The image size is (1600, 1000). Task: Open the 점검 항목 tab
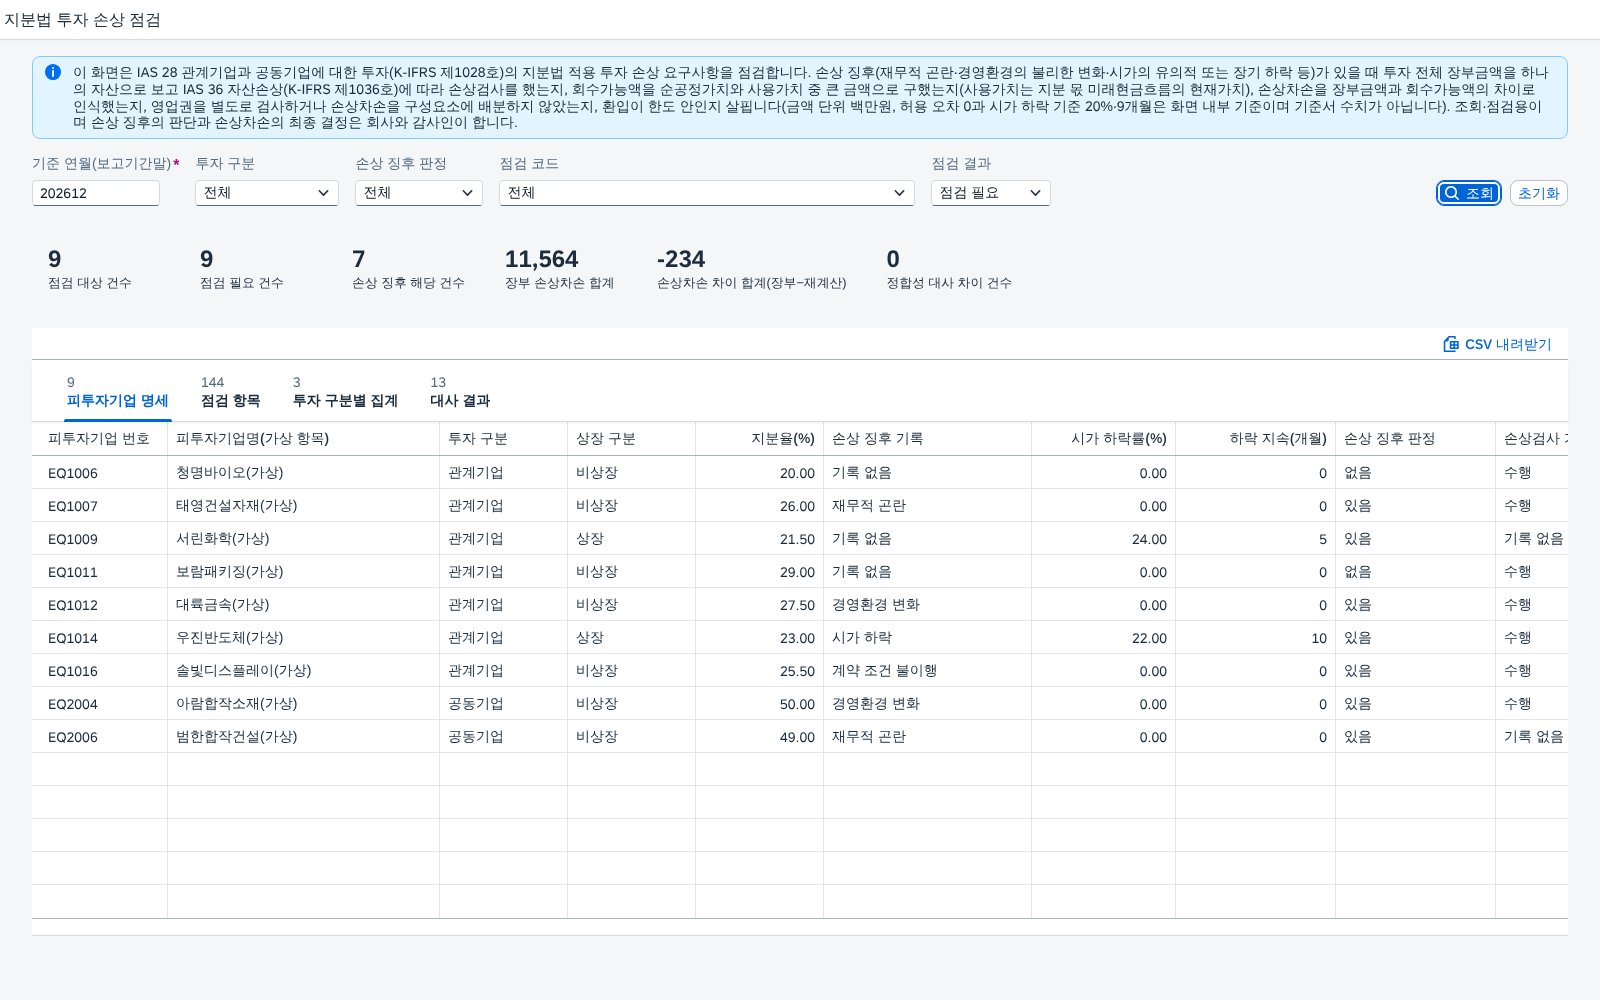(231, 392)
